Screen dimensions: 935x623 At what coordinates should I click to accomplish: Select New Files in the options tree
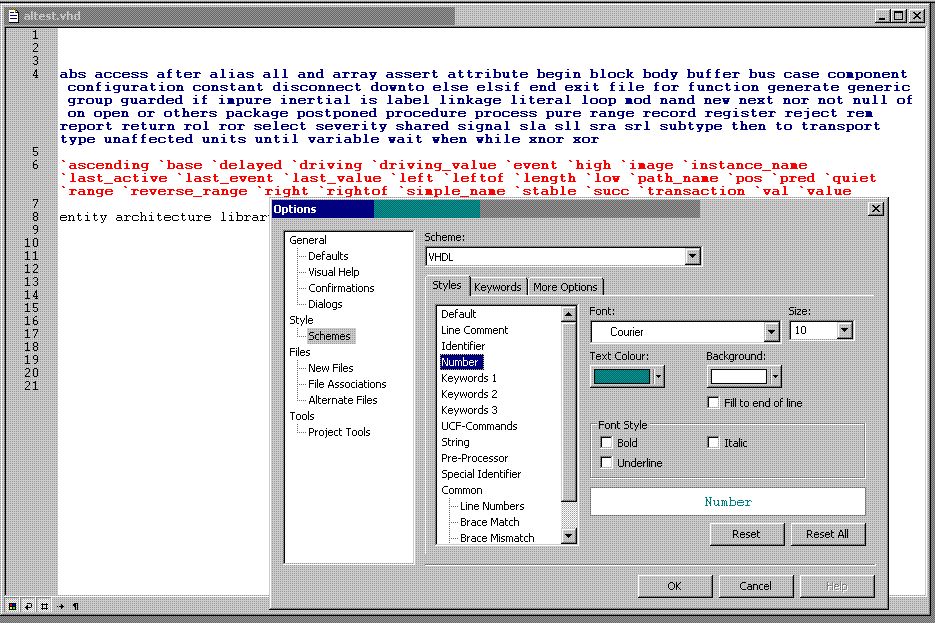(330, 368)
